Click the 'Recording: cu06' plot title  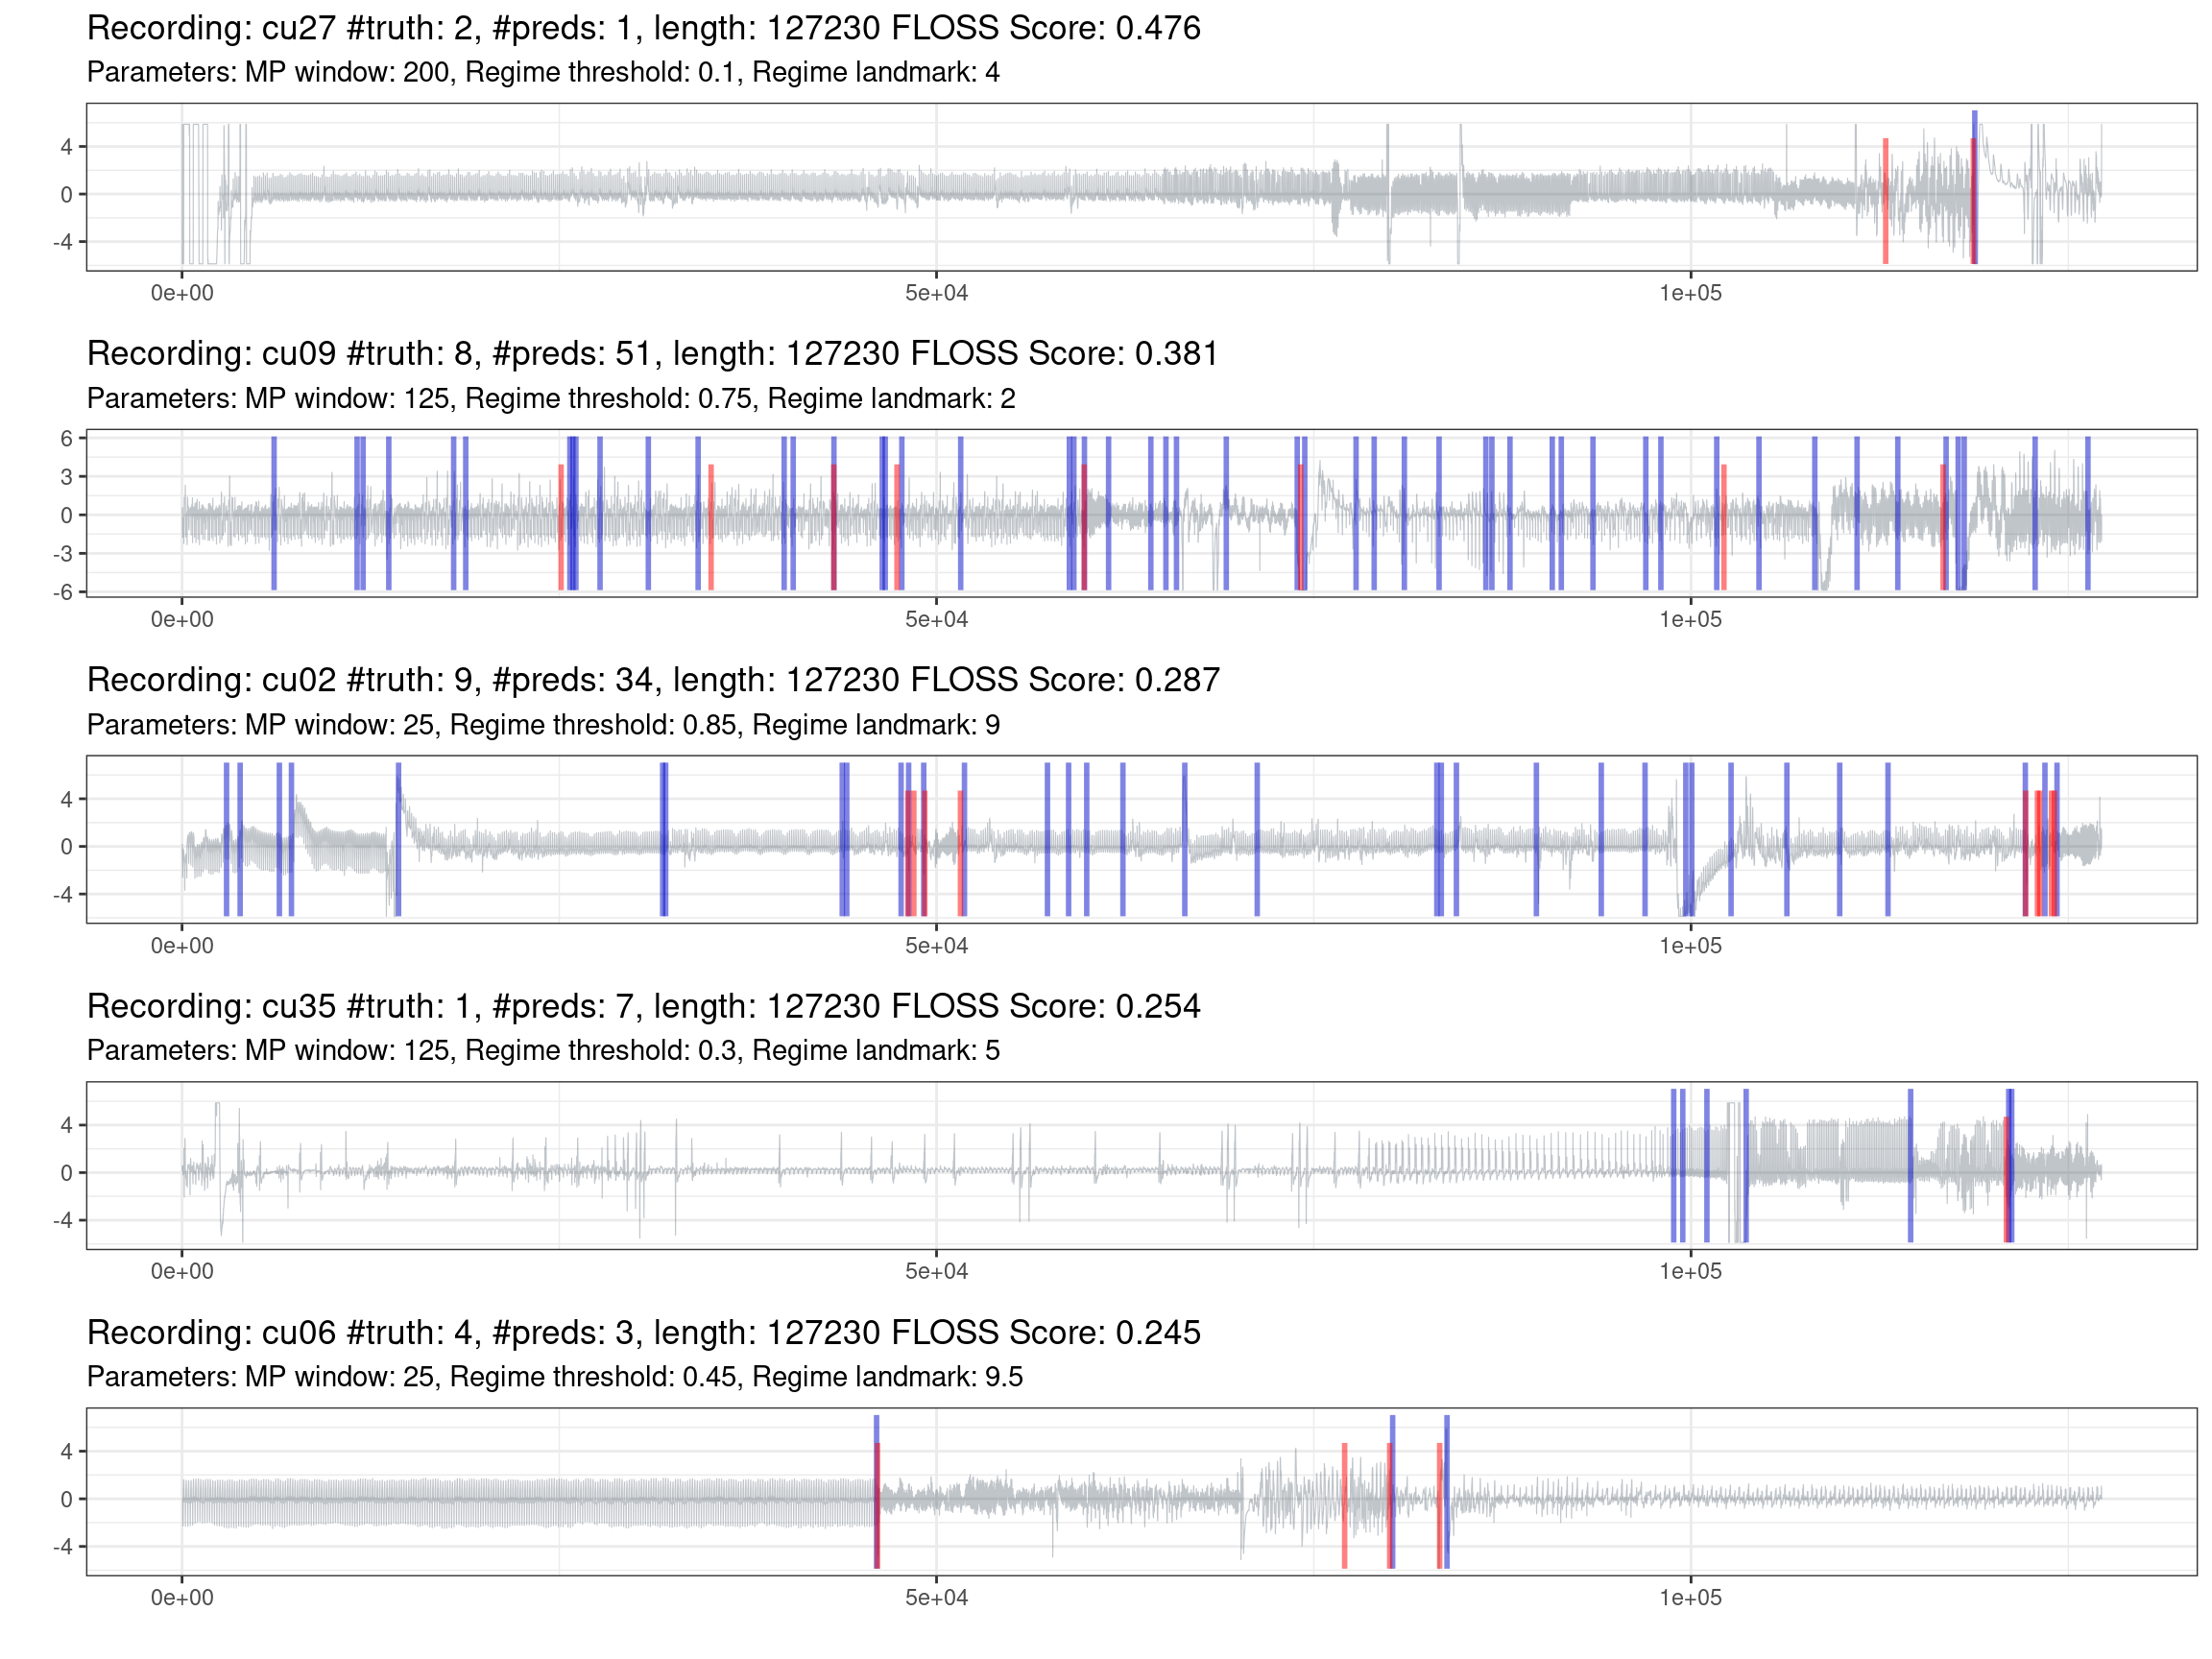(x=643, y=1332)
